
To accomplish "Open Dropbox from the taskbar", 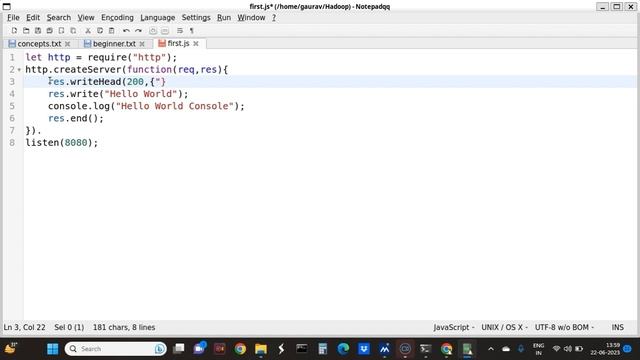I will click(364, 349).
